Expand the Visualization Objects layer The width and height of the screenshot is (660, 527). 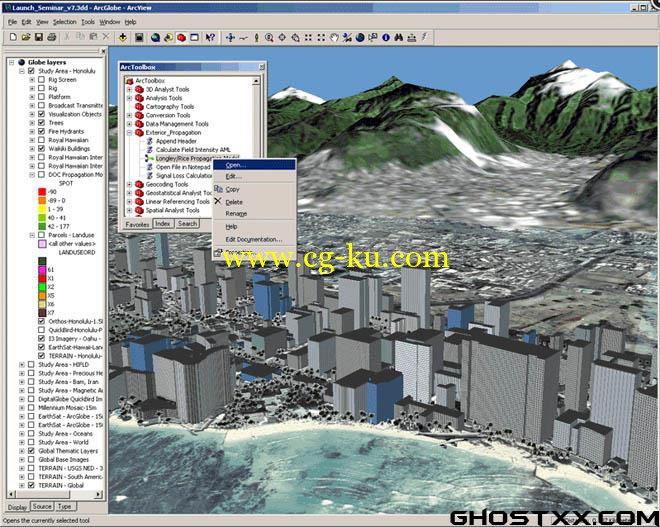click(x=32, y=114)
